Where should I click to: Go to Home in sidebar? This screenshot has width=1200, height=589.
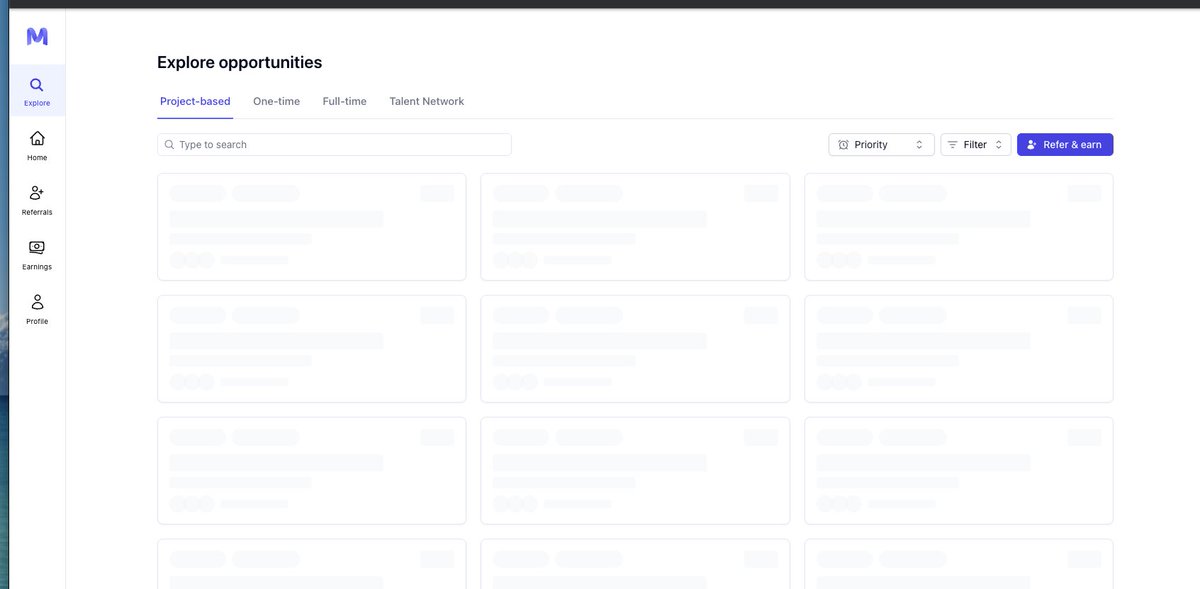click(37, 145)
